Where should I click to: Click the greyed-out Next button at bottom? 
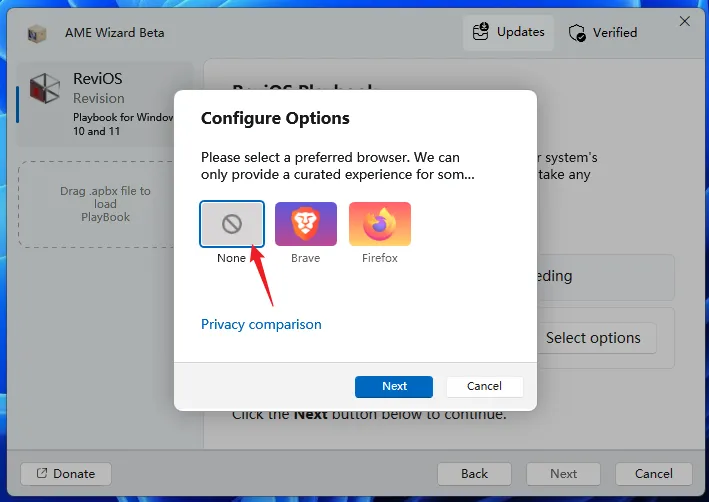(x=563, y=474)
